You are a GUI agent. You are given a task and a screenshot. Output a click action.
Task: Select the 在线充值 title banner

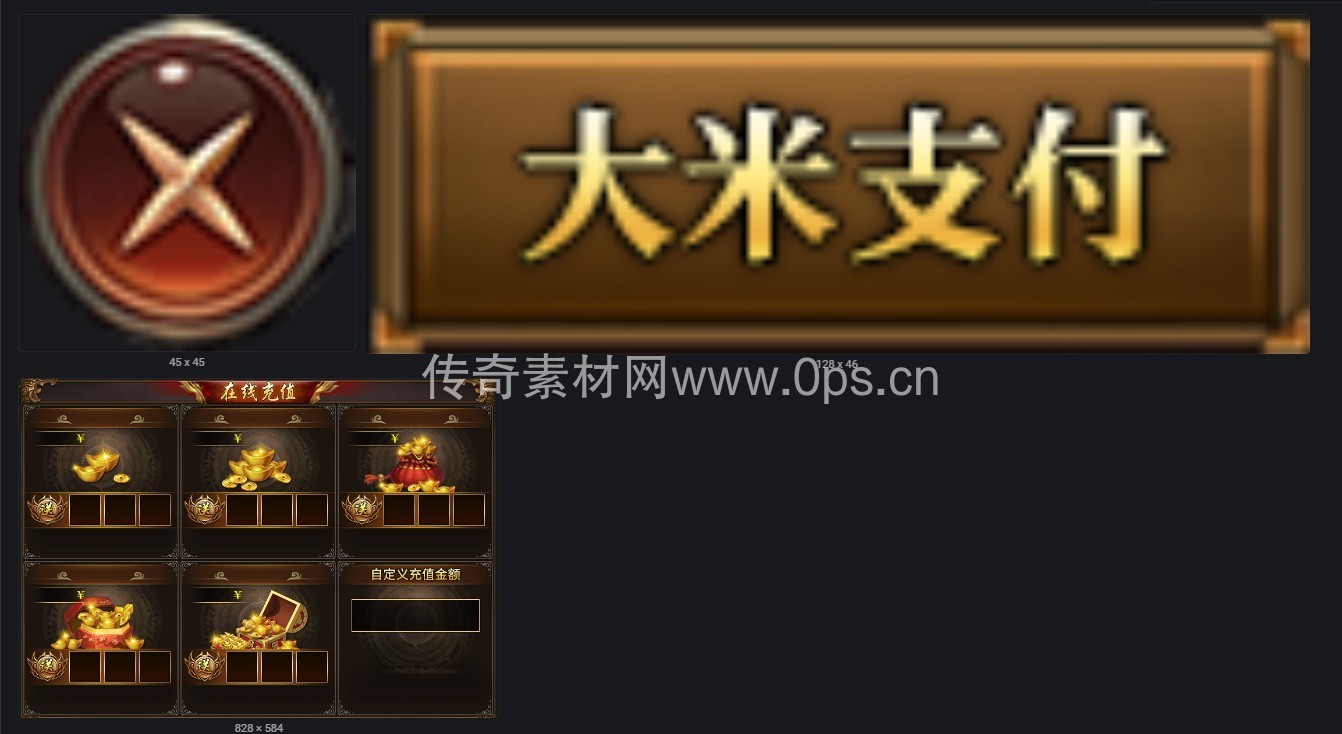258,391
